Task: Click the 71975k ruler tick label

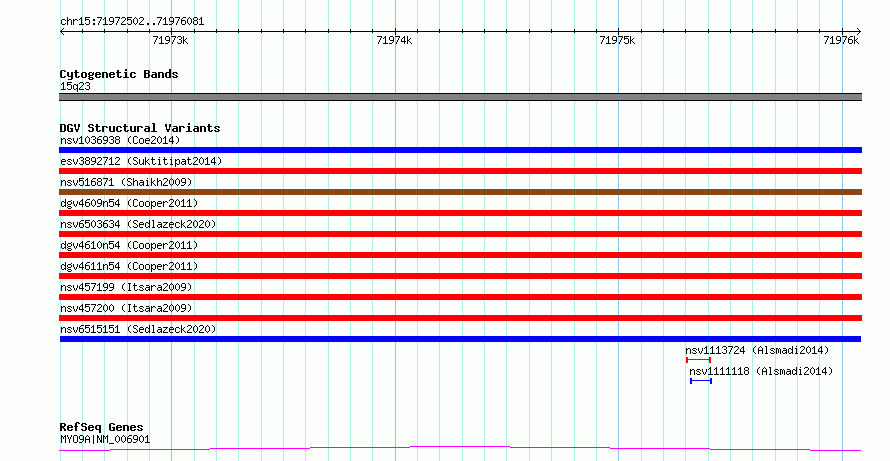Action: point(617,40)
